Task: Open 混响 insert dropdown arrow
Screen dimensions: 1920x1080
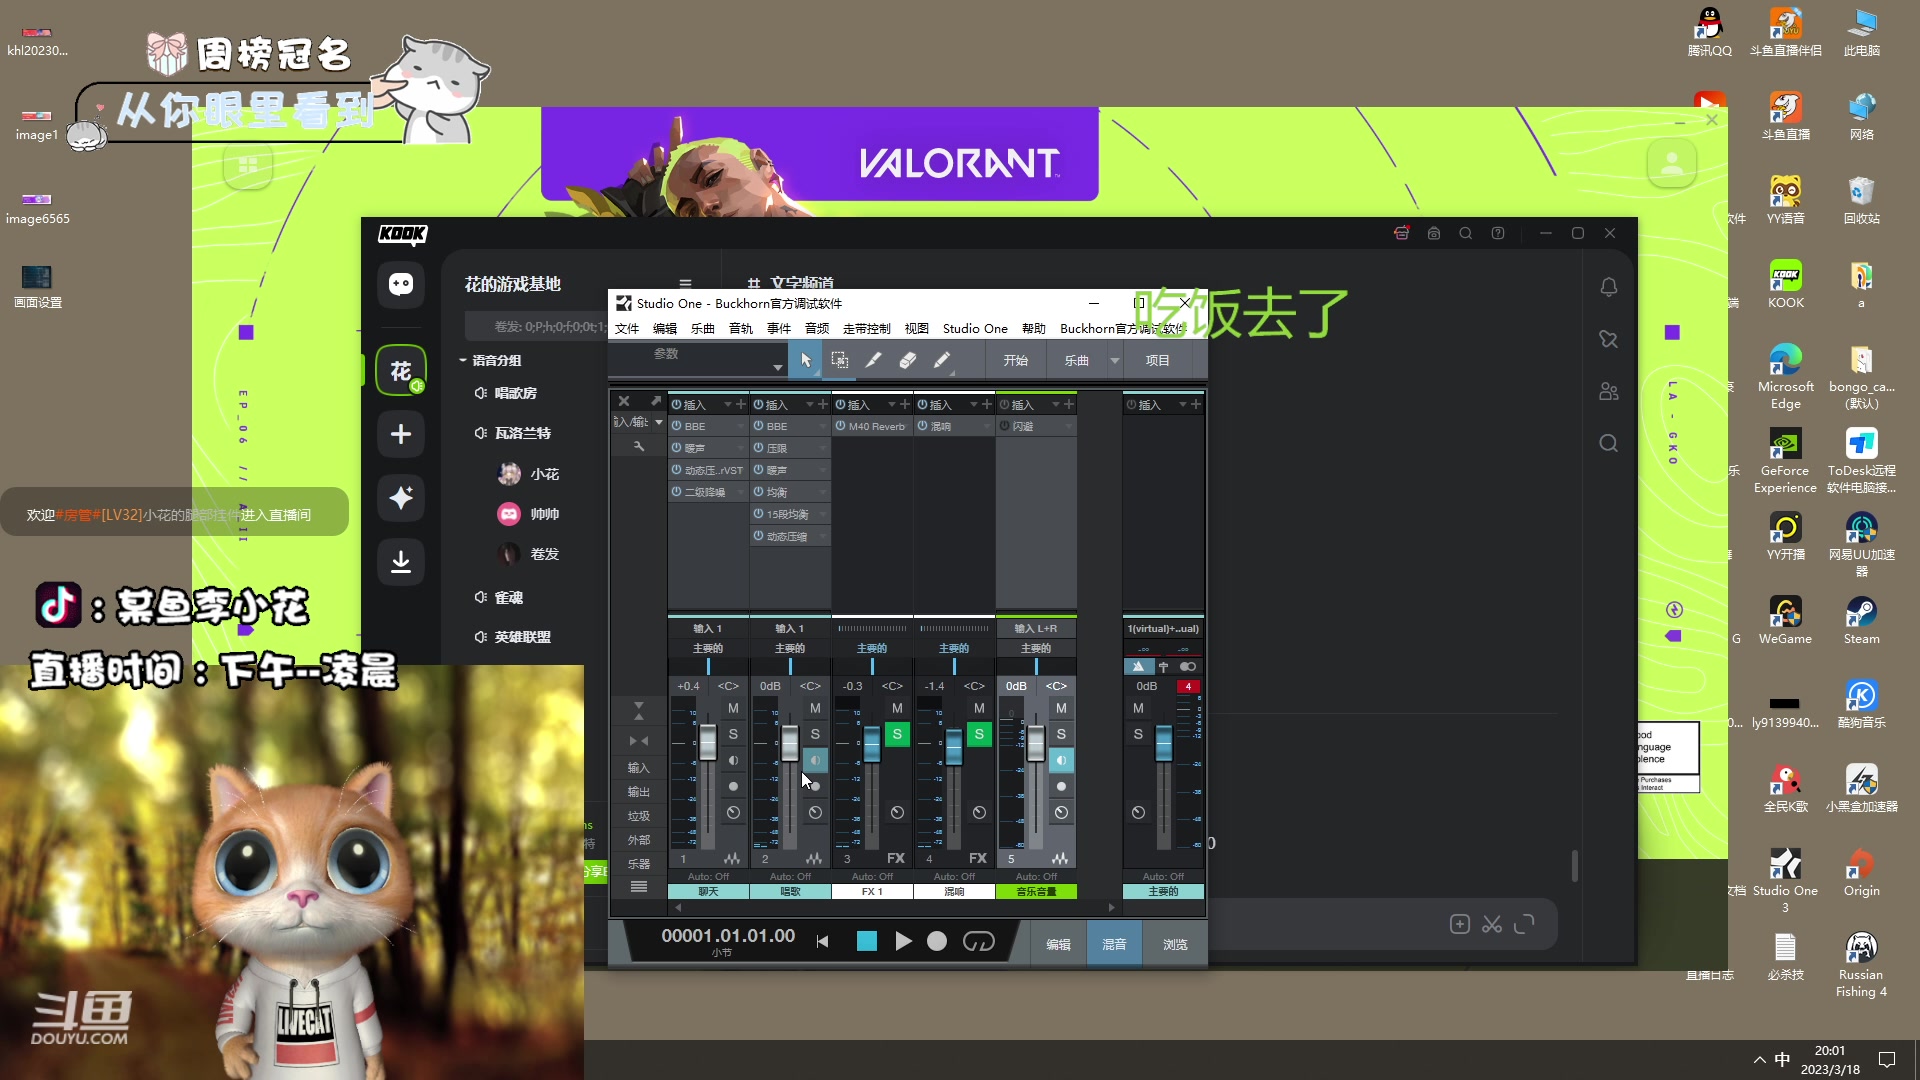Action: 986,427
